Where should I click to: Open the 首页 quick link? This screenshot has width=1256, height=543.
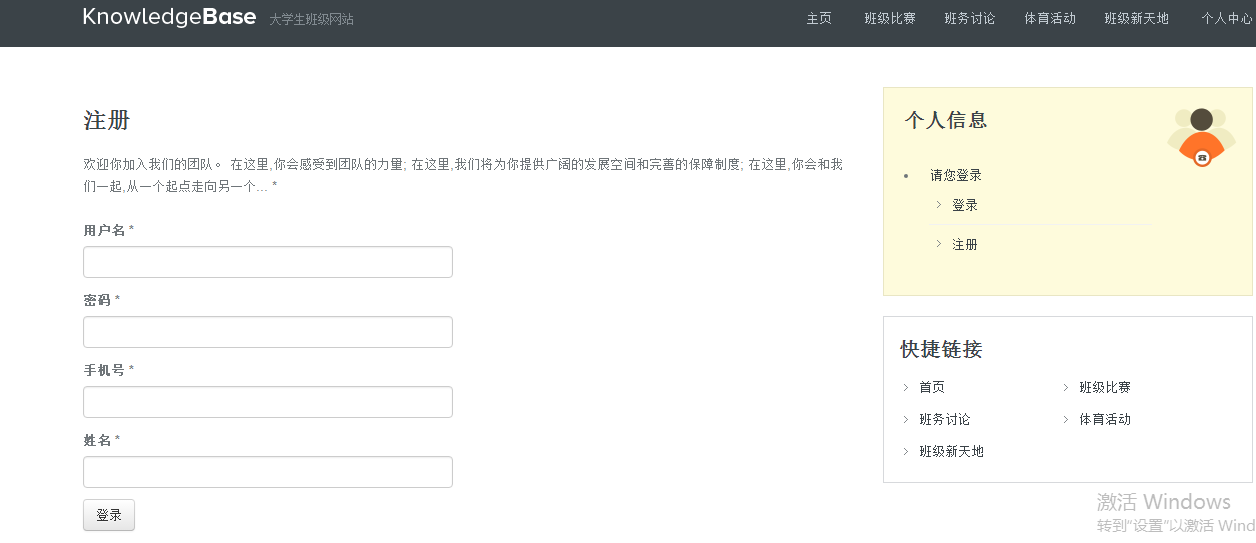click(x=932, y=387)
